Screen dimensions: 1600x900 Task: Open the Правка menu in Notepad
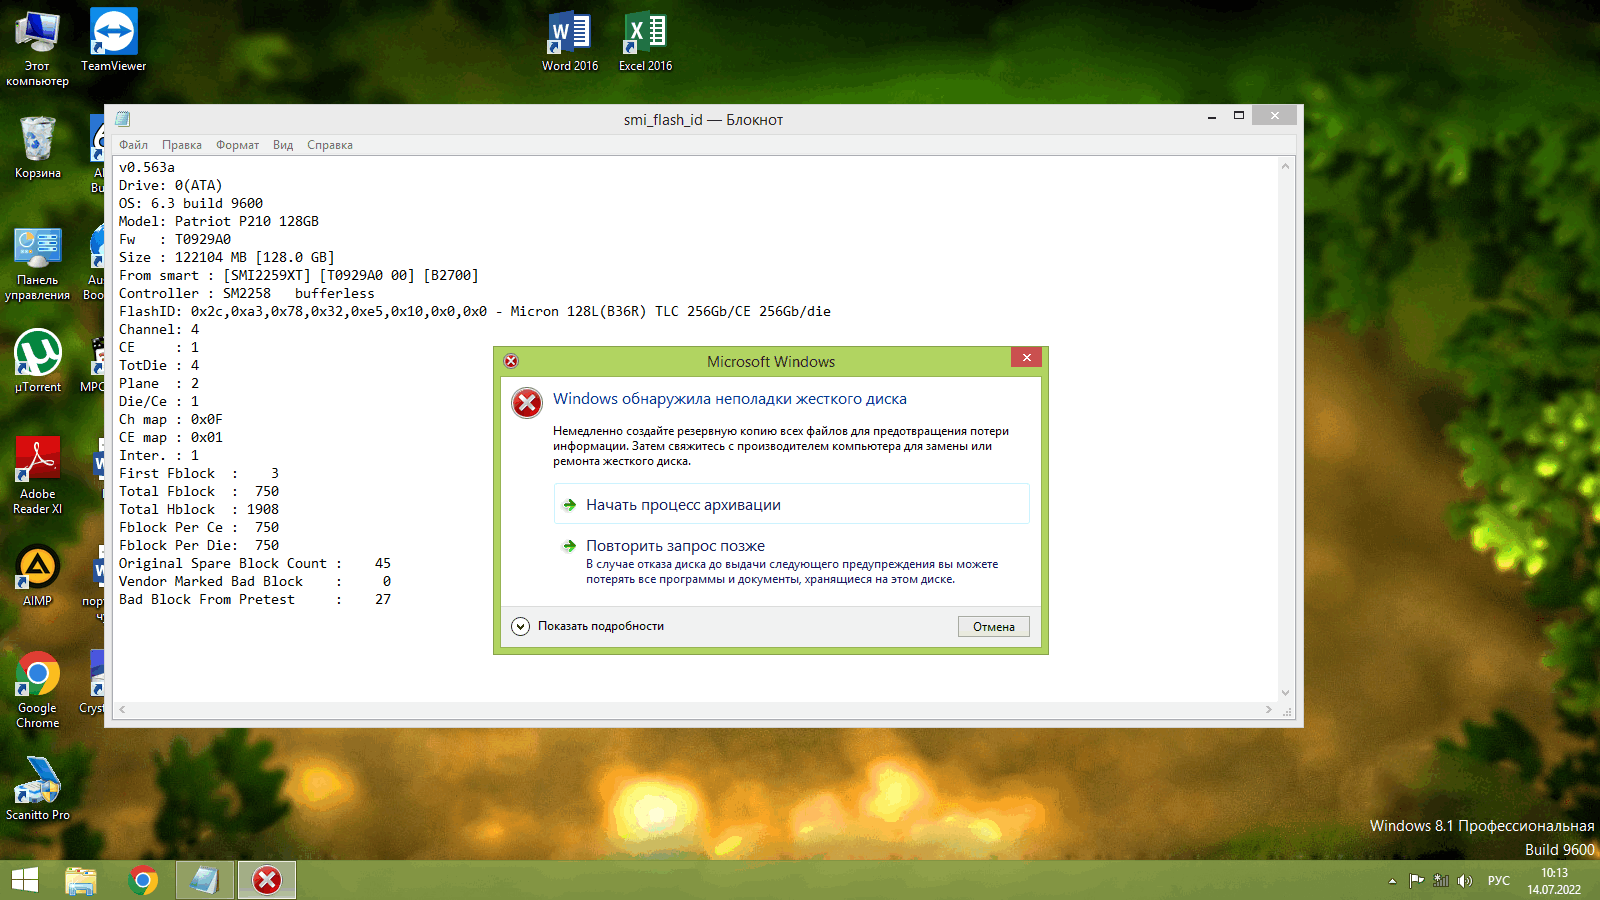pyautogui.click(x=182, y=145)
